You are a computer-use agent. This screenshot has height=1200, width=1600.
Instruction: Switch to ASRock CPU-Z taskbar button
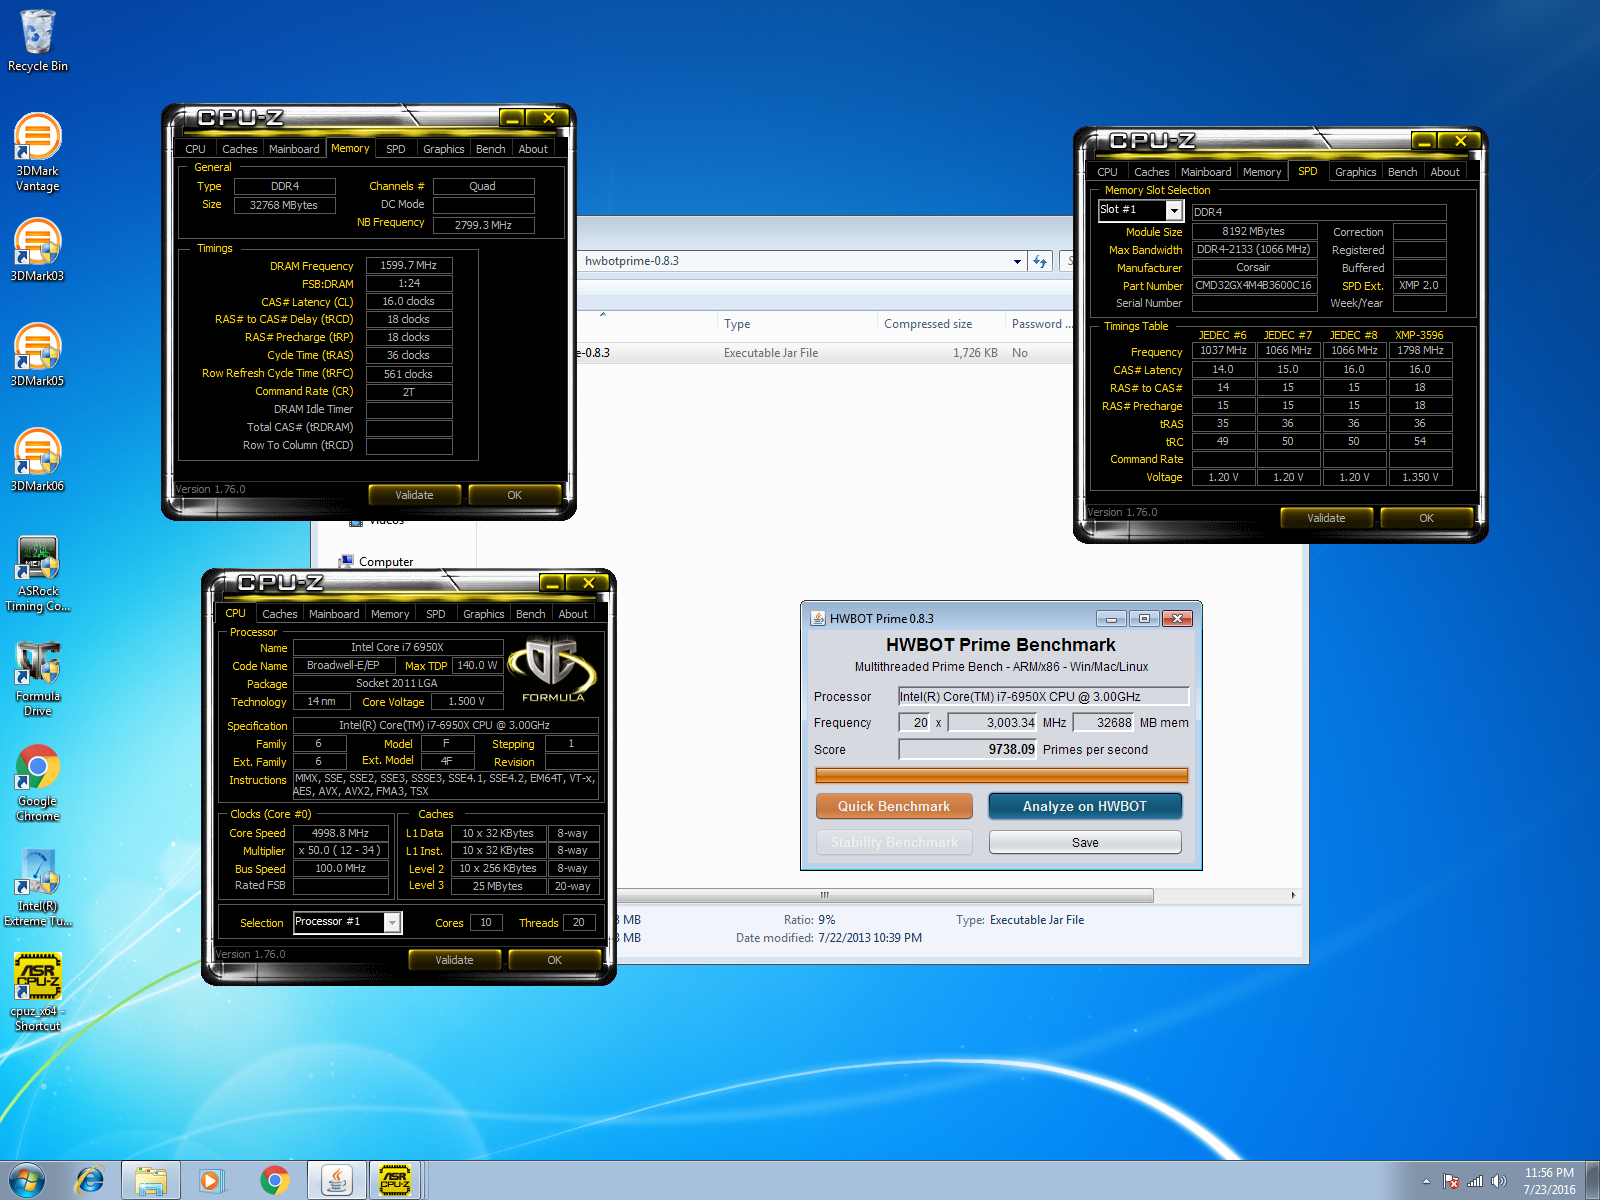pyautogui.click(x=396, y=1180)
